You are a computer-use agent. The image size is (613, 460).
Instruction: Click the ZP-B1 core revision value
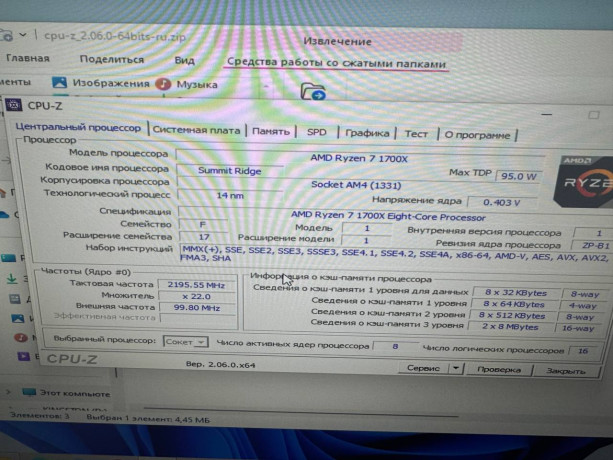point(595,245)
